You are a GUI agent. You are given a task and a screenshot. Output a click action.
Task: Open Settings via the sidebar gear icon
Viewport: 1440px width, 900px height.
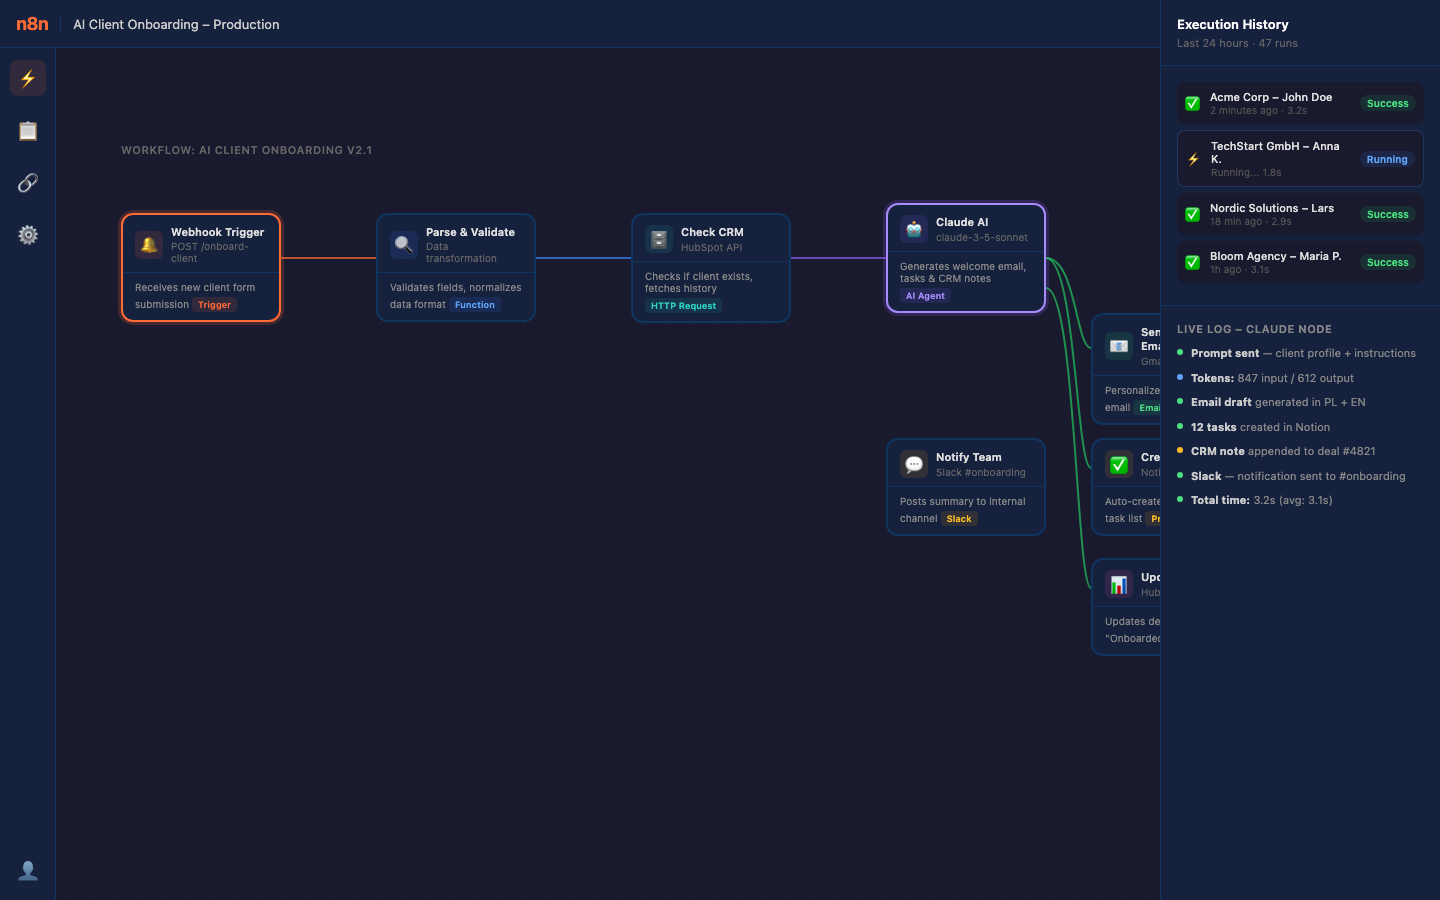(x=27, y=234)
